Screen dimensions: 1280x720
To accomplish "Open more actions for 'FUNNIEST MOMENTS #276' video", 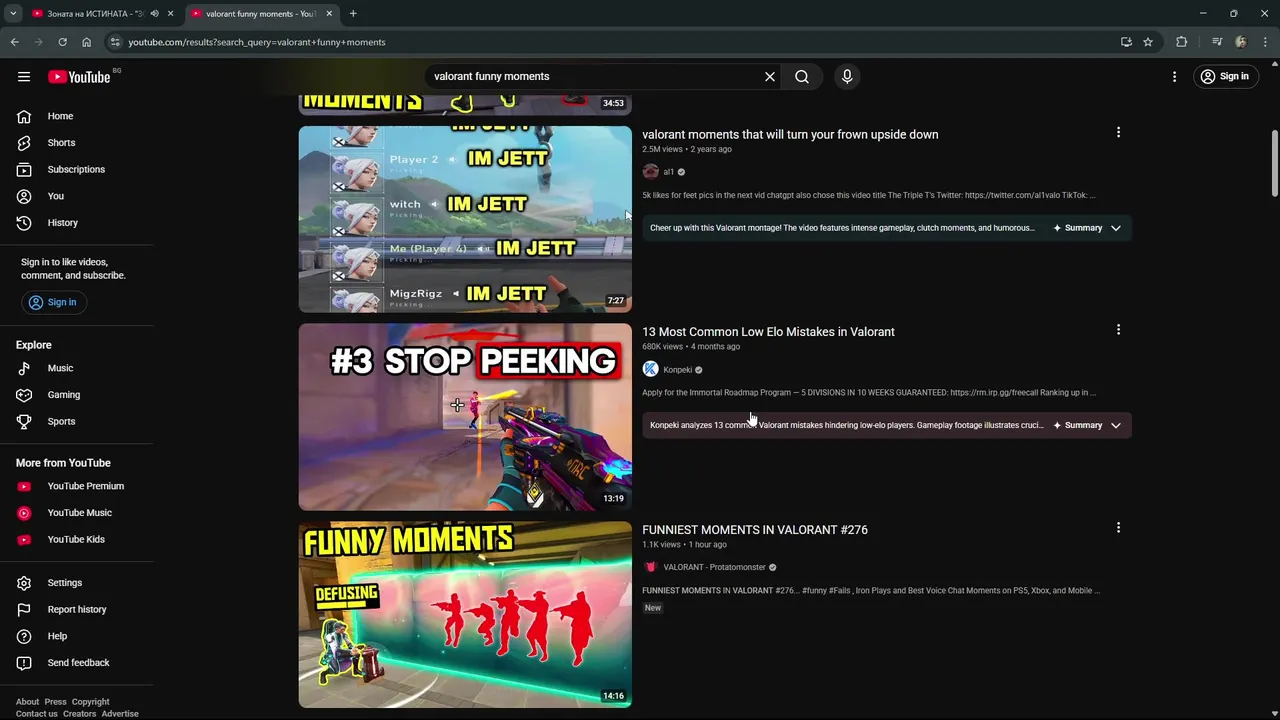I will (x=1118, y=527).
